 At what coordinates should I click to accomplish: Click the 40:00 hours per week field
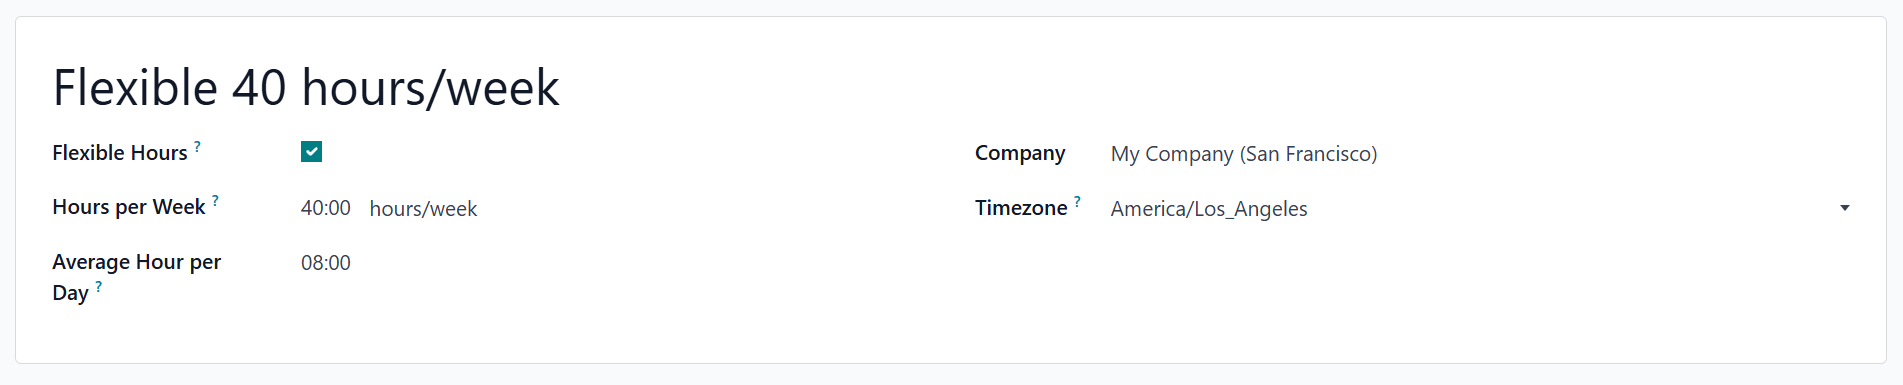coord(326,208)
